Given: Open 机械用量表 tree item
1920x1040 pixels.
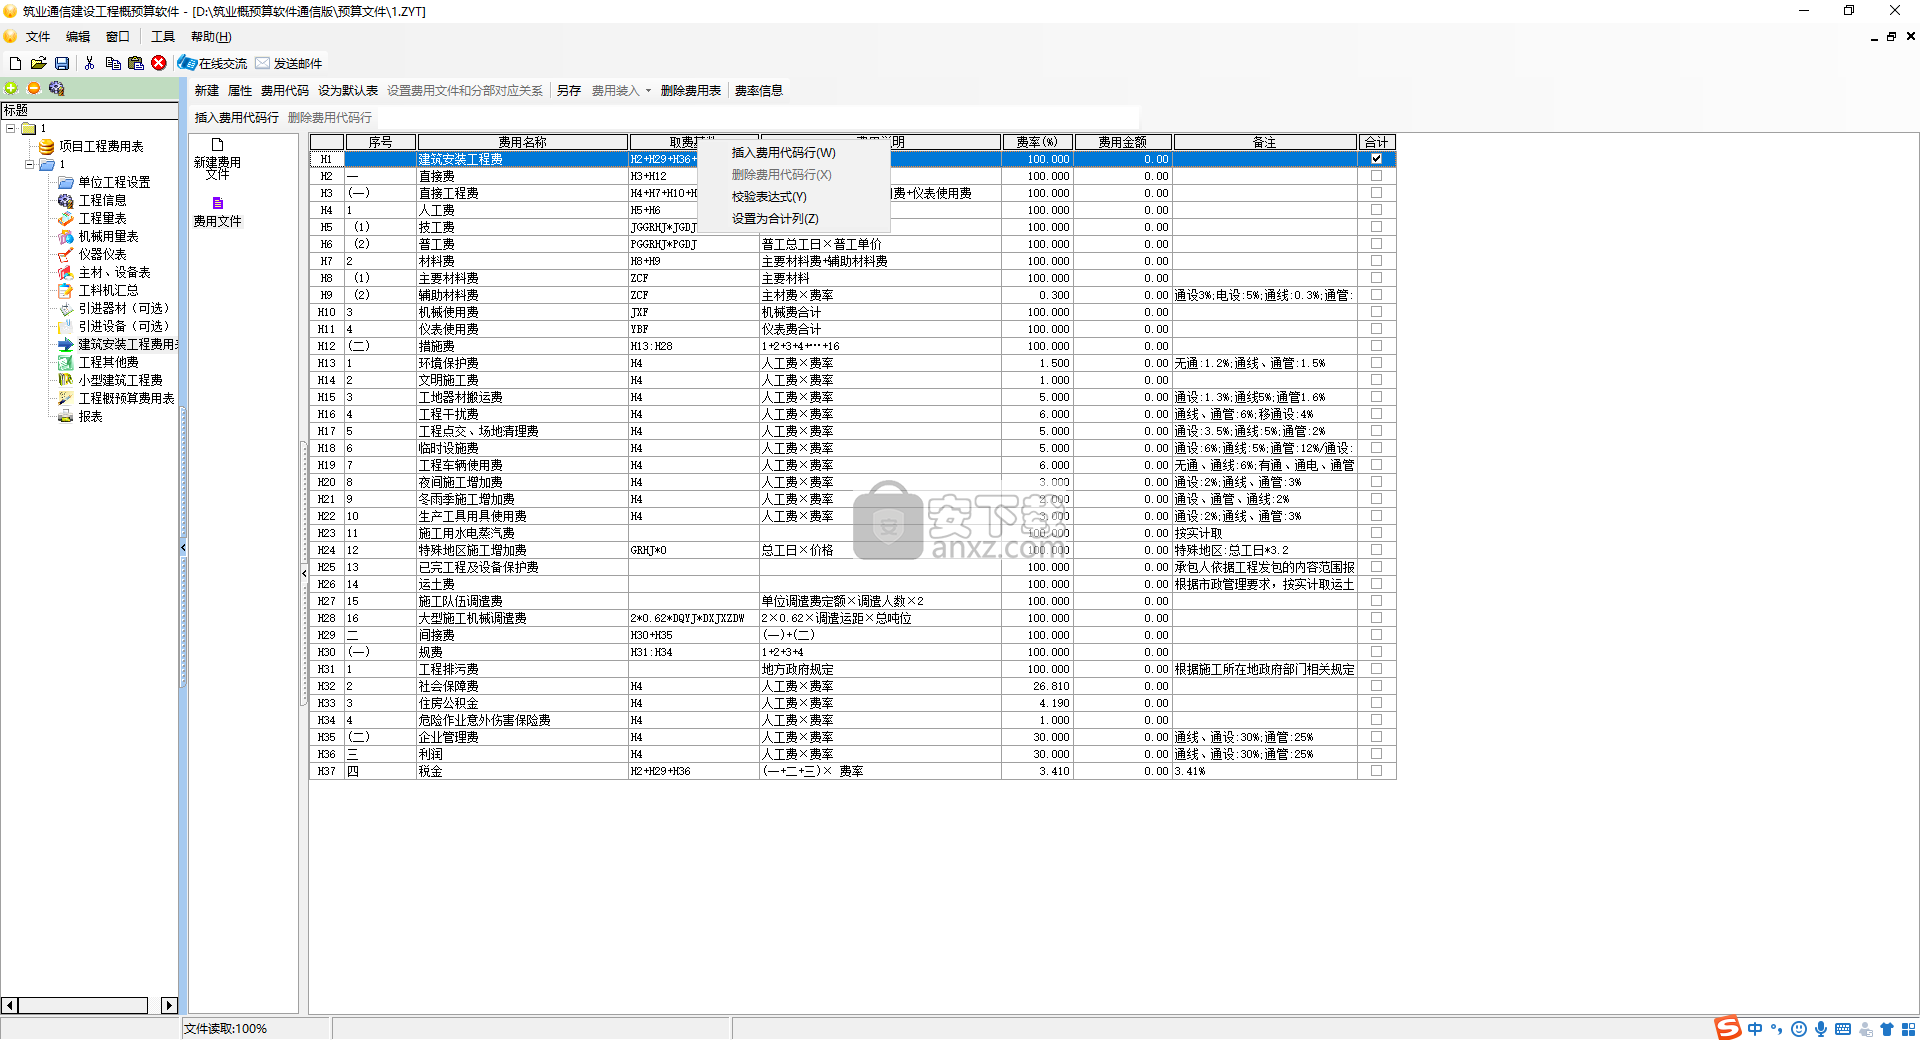Looking at the screenshot, I should pos(108,236).
